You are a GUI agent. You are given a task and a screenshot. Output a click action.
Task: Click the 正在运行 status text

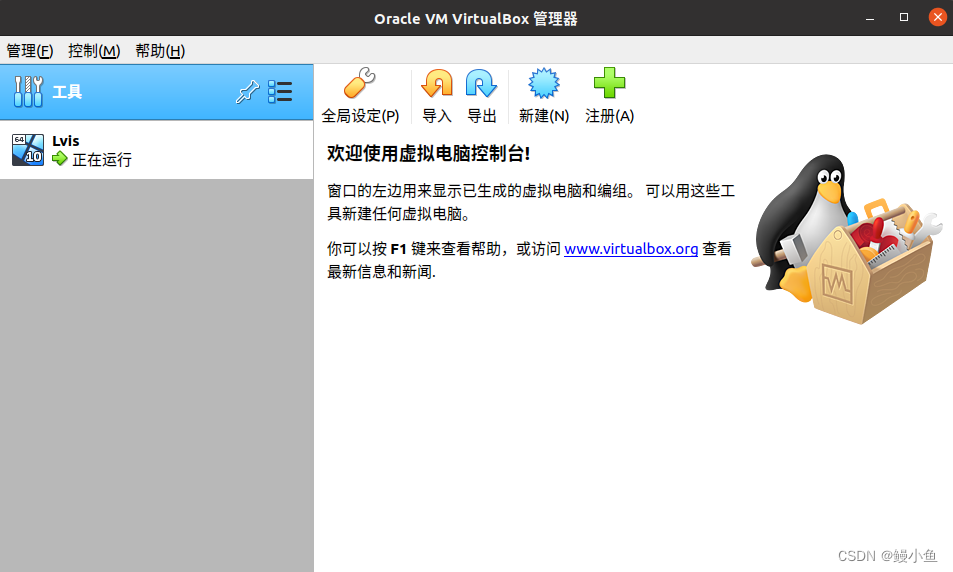point(101,160)
